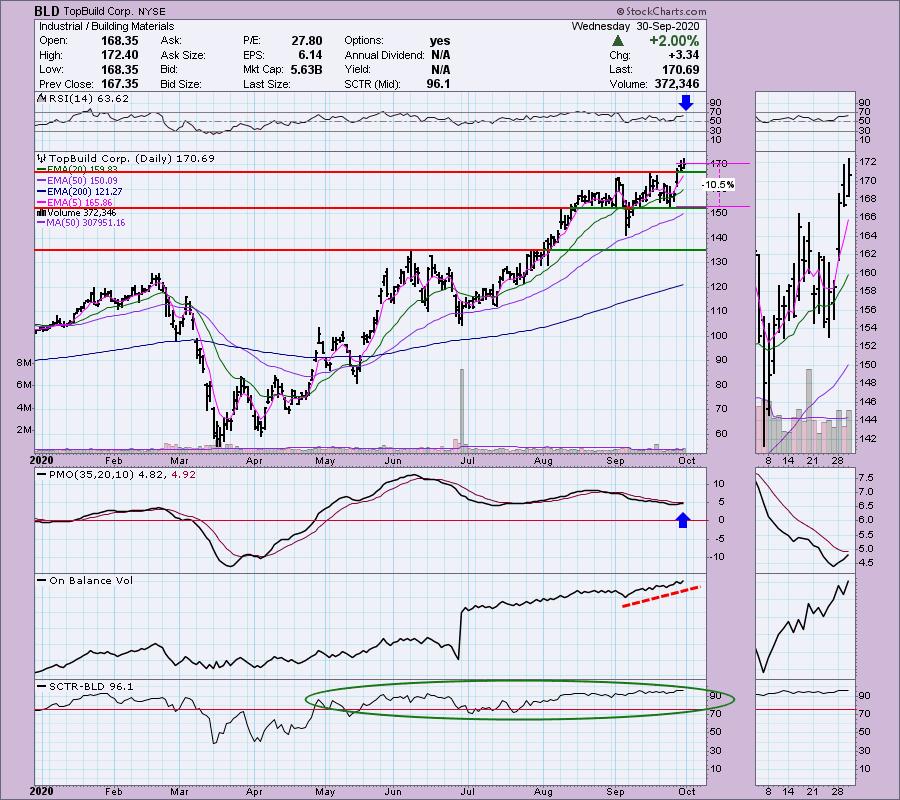Click the Mkt Cap value 5.63B
Screen dimensions: 900x800
click(307, 69)
